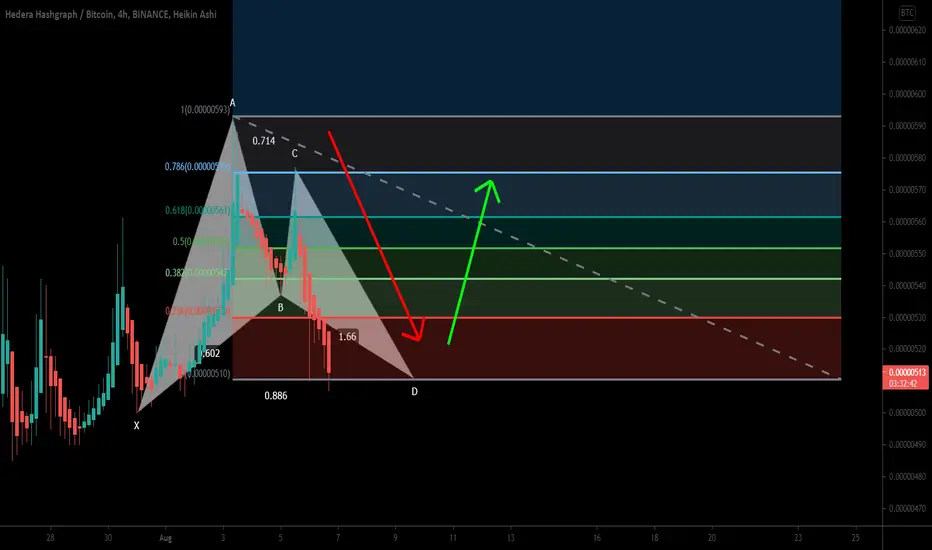Click the date label 13 on the time axis
This screenshot has width=932, height=550.
pyautogui.click(x=511, y=538)
